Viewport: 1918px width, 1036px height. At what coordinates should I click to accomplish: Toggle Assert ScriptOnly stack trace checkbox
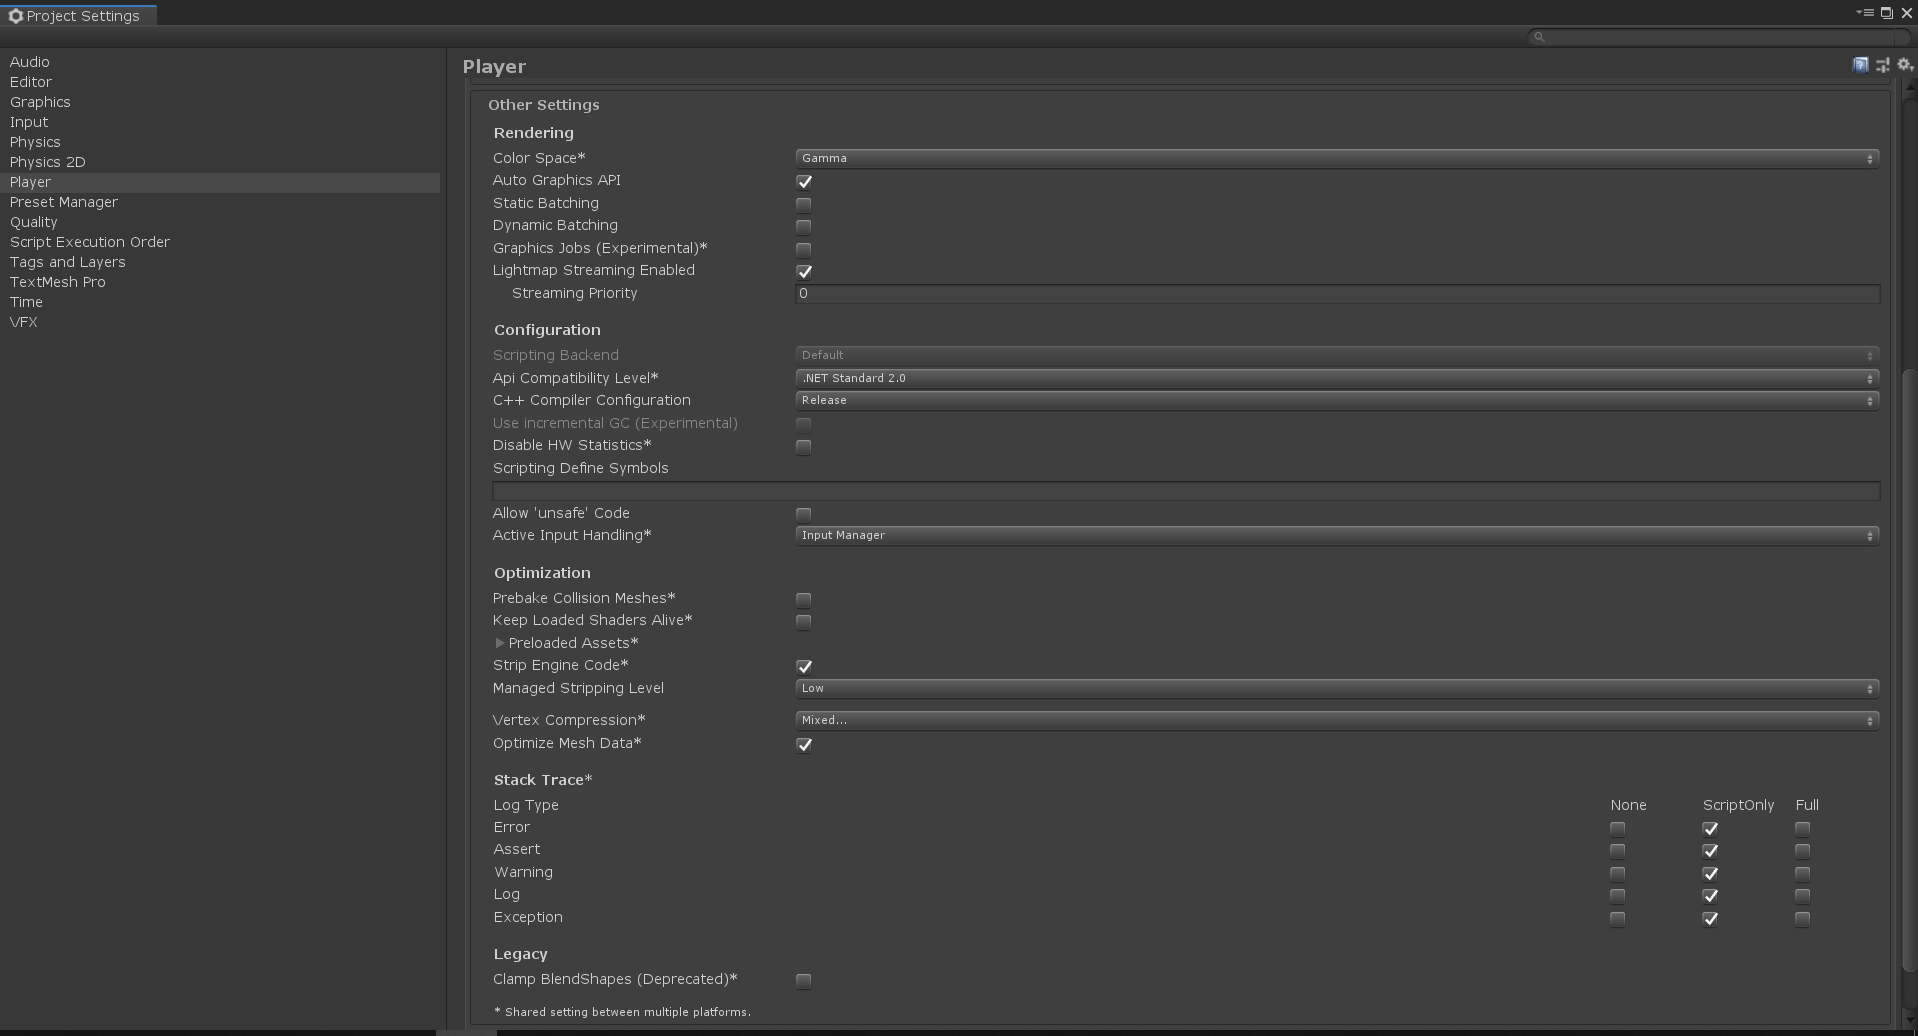(x=1711, y=851)
